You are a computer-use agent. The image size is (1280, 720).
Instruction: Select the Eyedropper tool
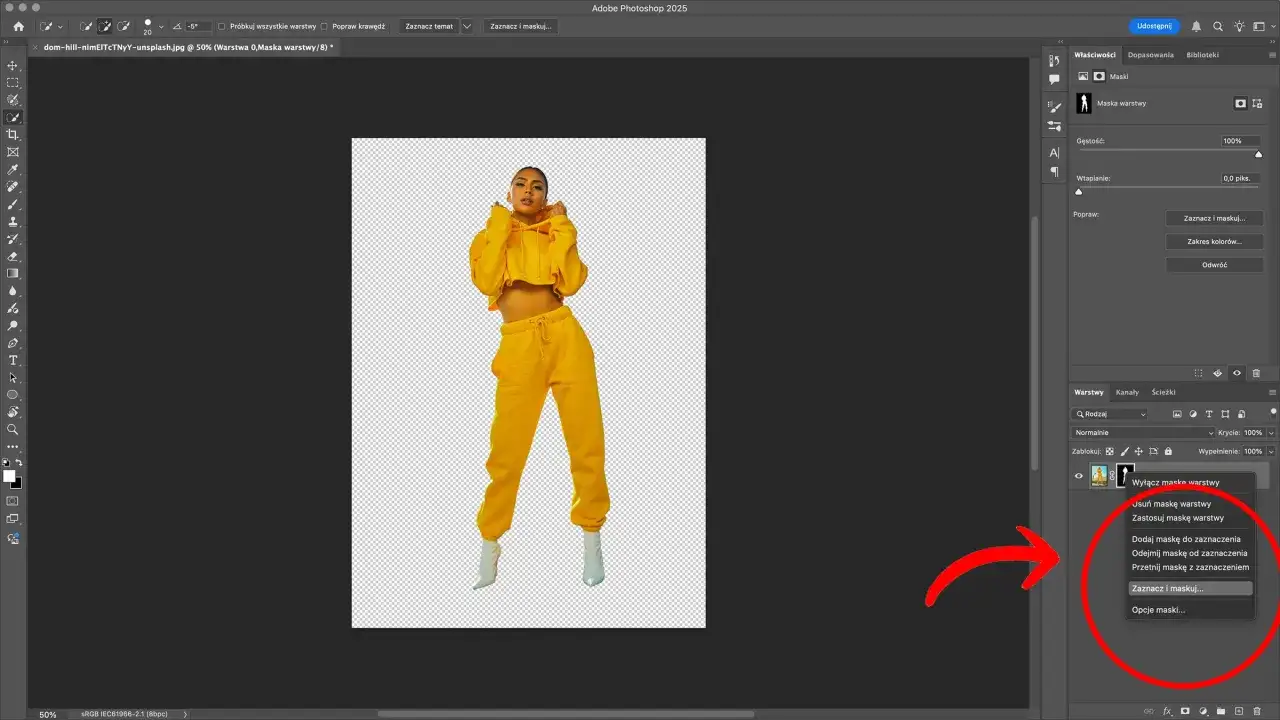[x=13, y=170]
